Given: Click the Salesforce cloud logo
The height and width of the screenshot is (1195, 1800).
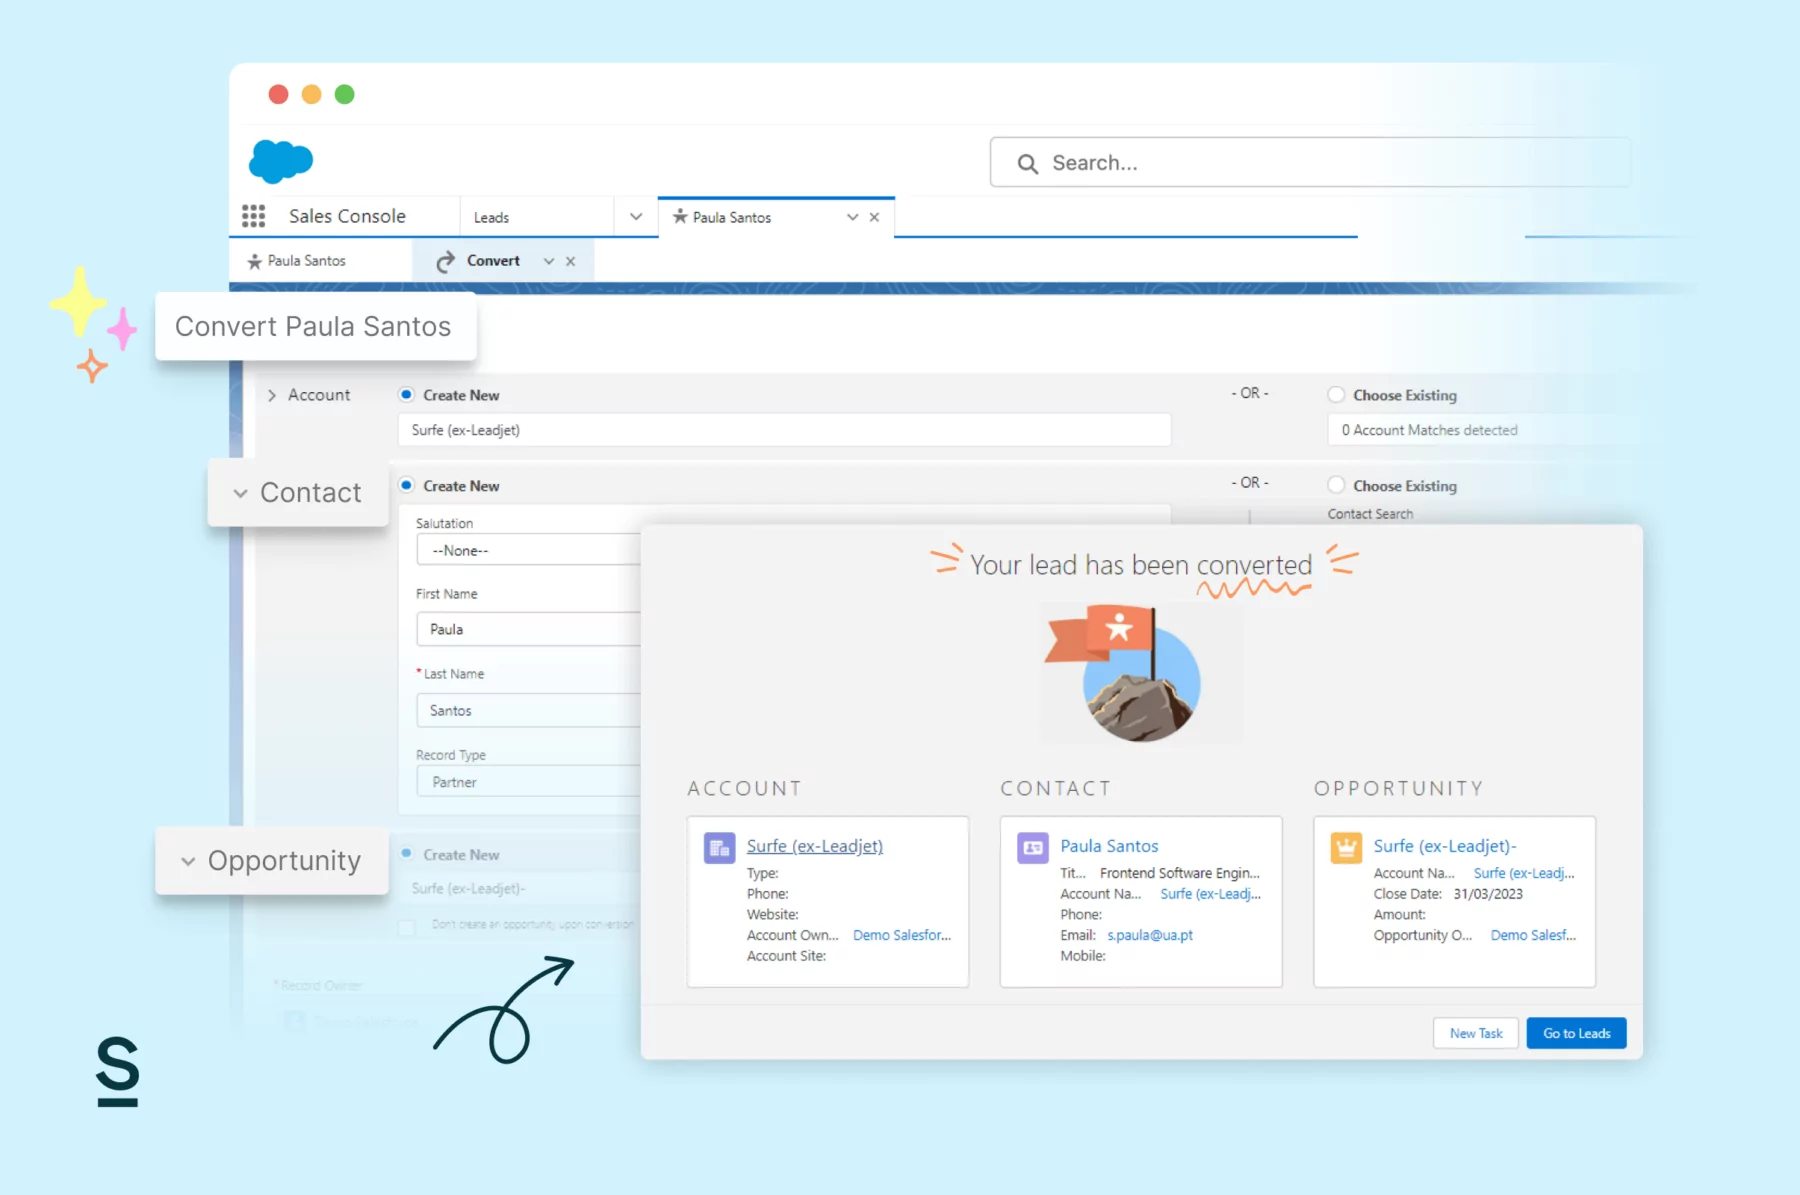Looking at the screenshot, I should point(280,161).
